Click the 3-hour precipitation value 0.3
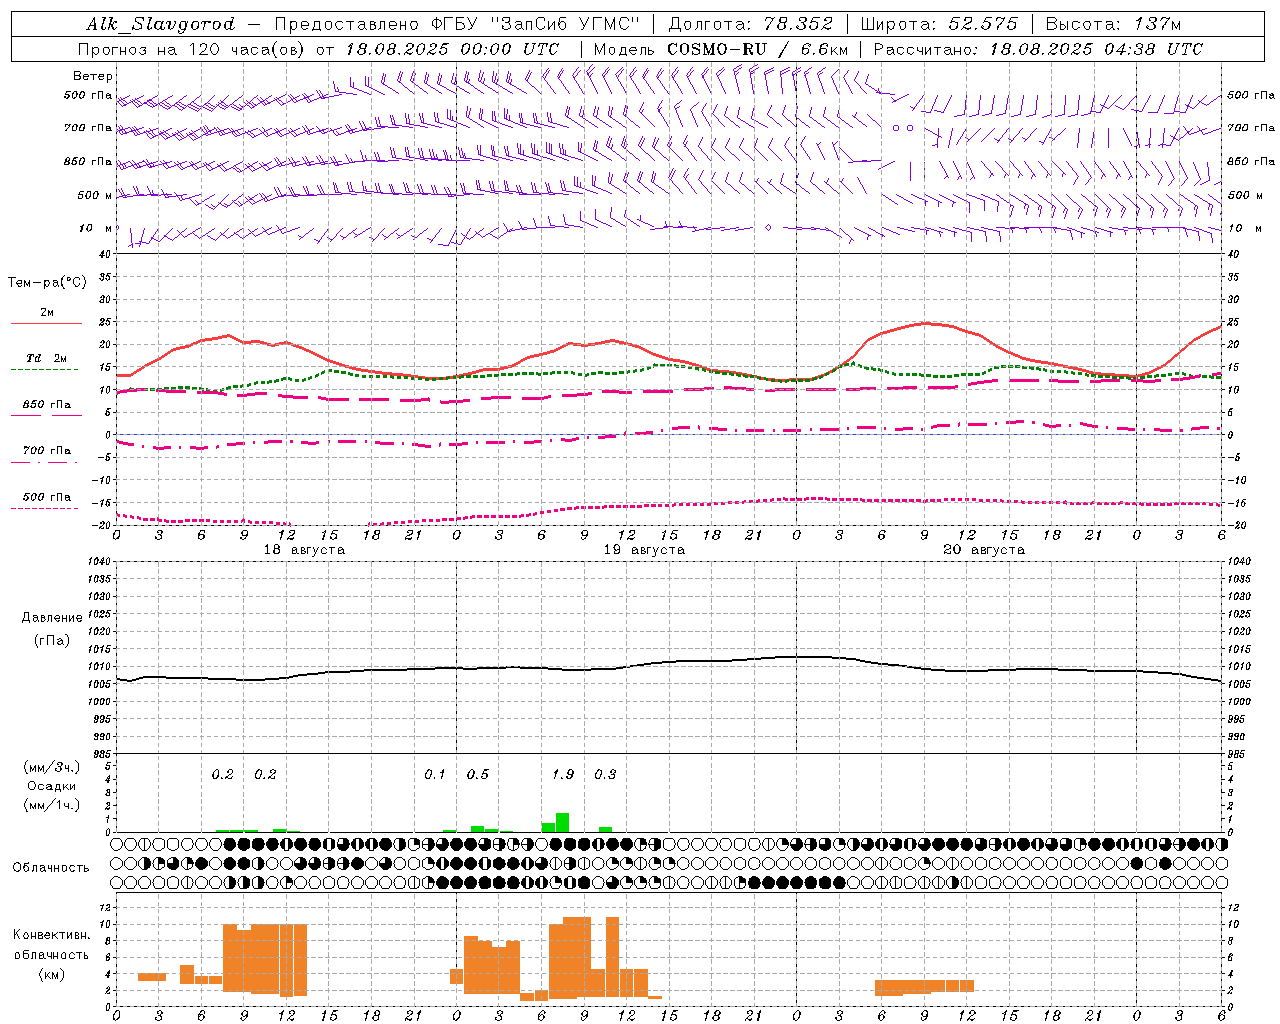Viewport: 1280px width, 1024px height. [605, 775]
